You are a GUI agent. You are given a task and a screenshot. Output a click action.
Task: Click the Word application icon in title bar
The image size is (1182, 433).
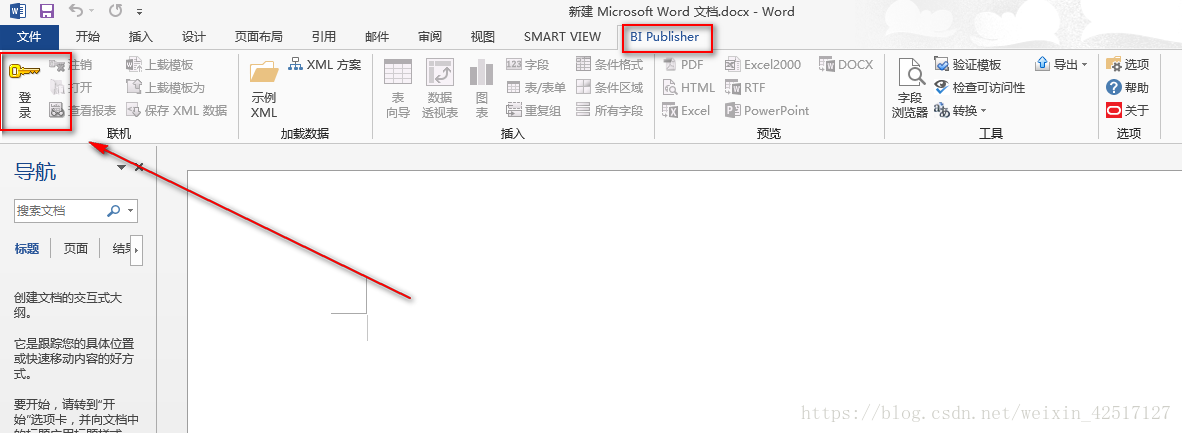18,11
